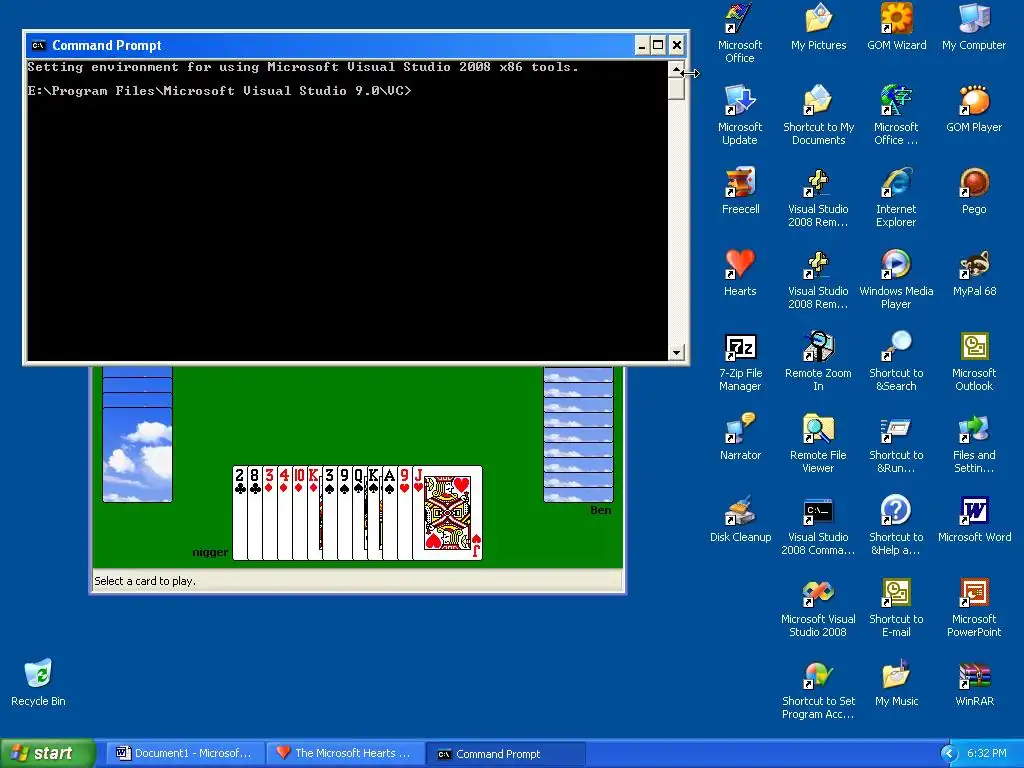Select the 9 of hearts card
Screen dimensions: 1024x768
point(404,513)
